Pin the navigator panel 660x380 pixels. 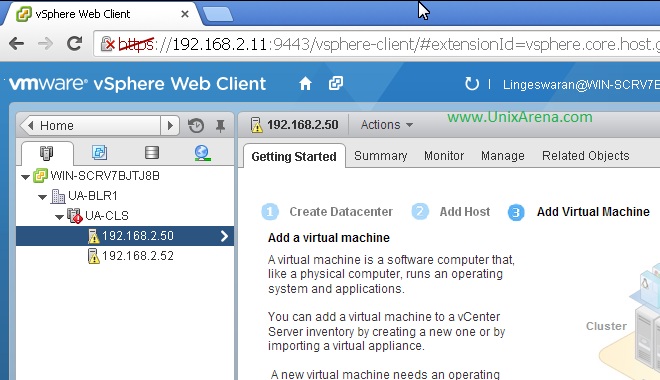click(x=220, y=125)
